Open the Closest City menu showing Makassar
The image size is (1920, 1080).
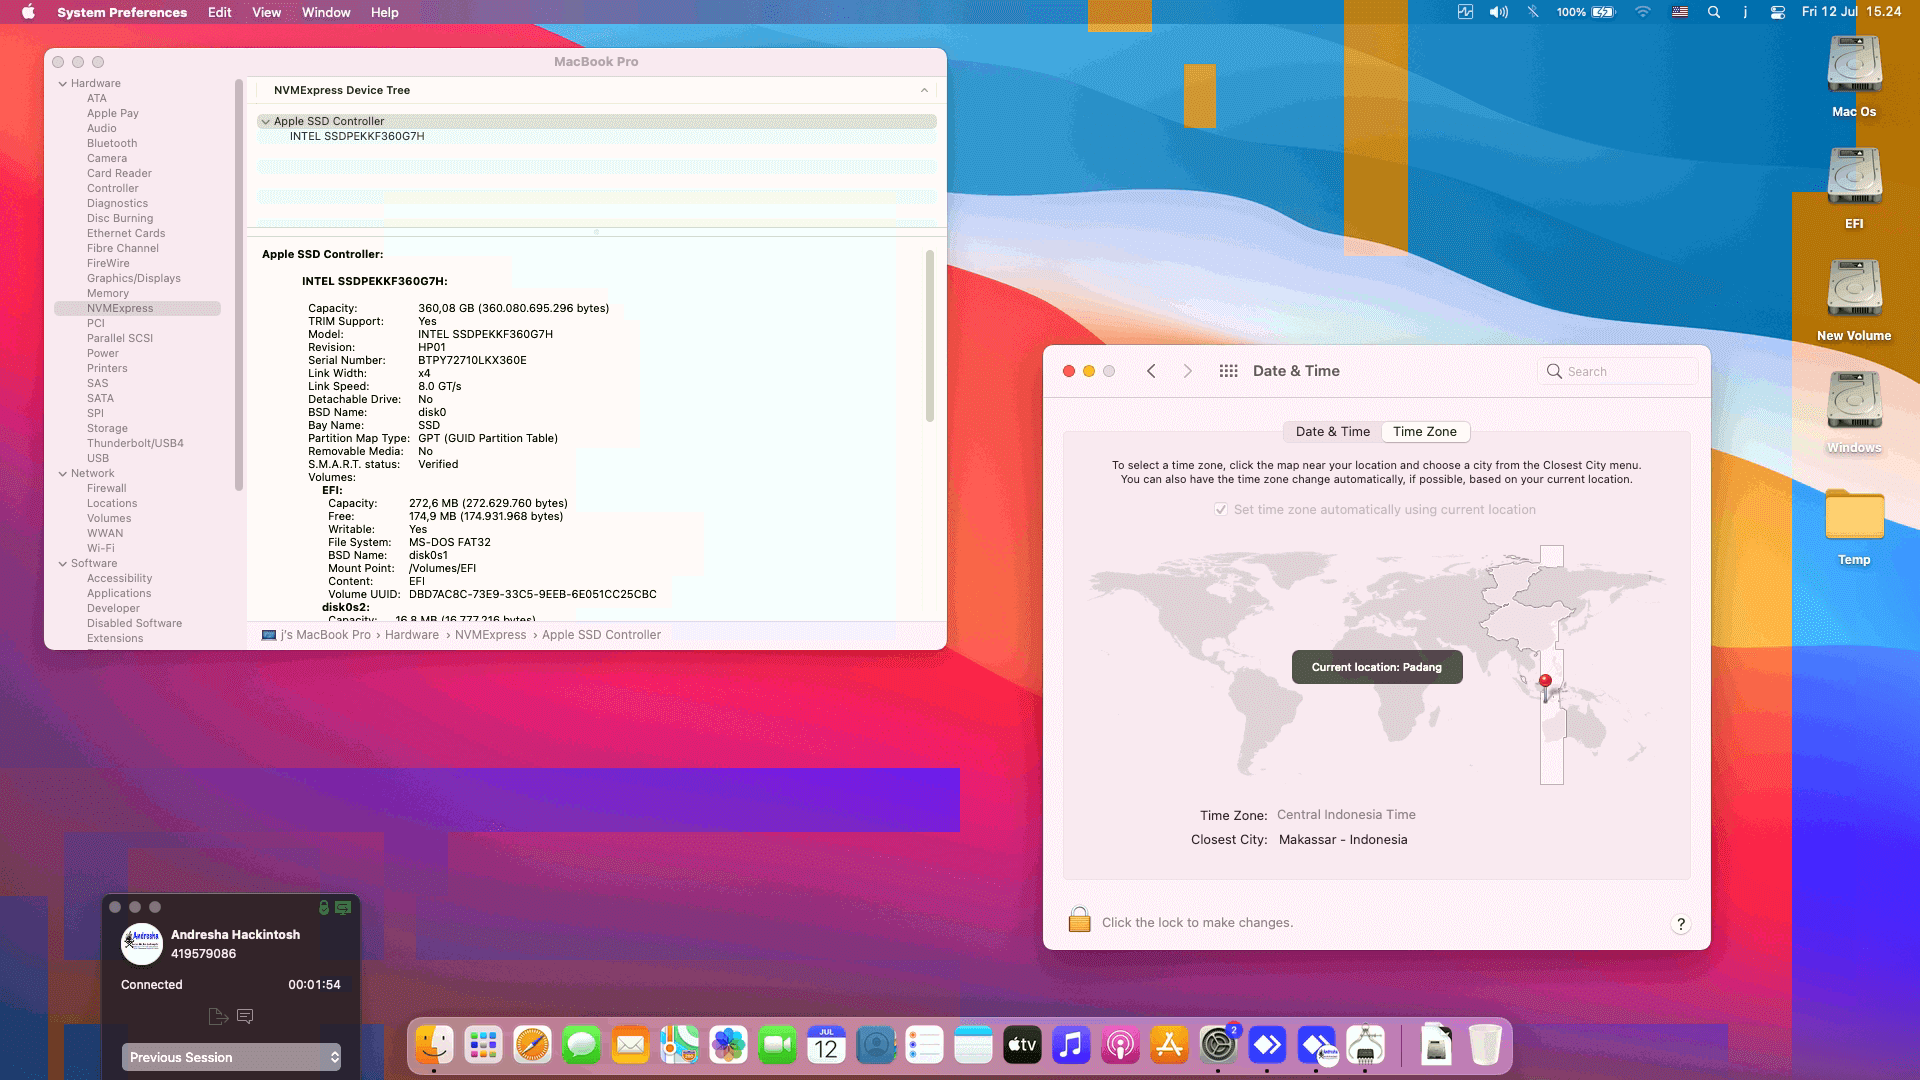pyautogui.click(x=1343, y=840)
